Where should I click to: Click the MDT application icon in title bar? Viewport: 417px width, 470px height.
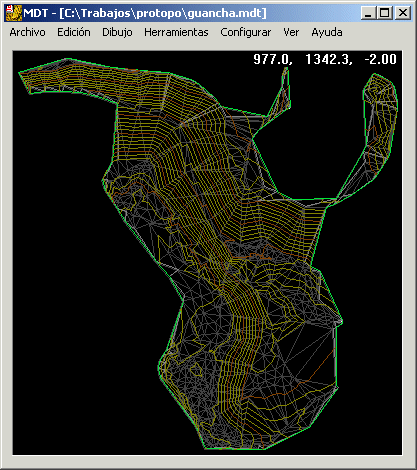(14, 13)
